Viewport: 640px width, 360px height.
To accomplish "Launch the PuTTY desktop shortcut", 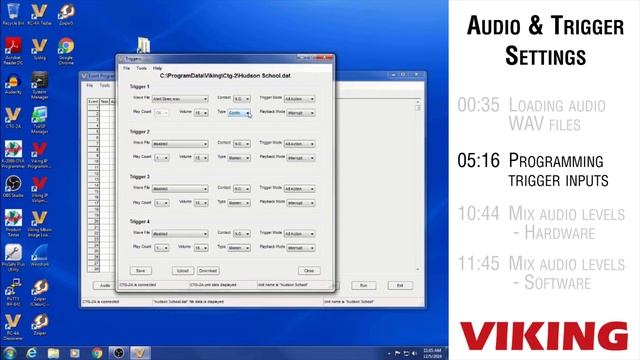I will [13, 292].
